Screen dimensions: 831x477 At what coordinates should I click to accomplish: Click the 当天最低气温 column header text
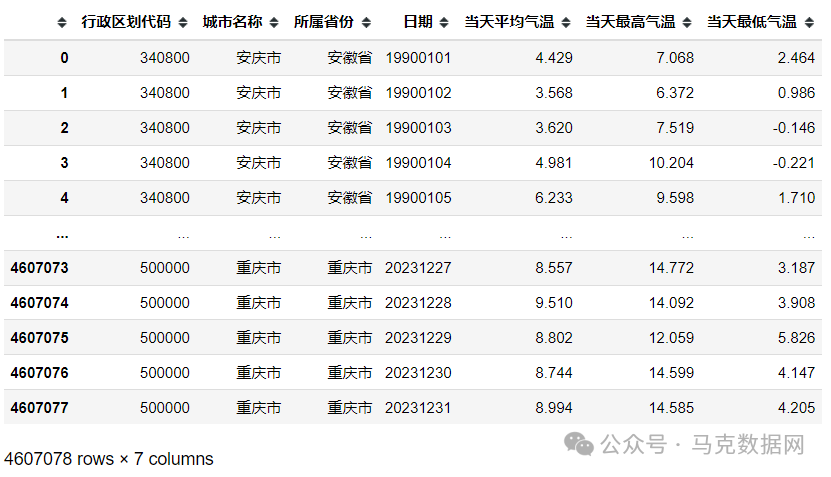[752, 22]
